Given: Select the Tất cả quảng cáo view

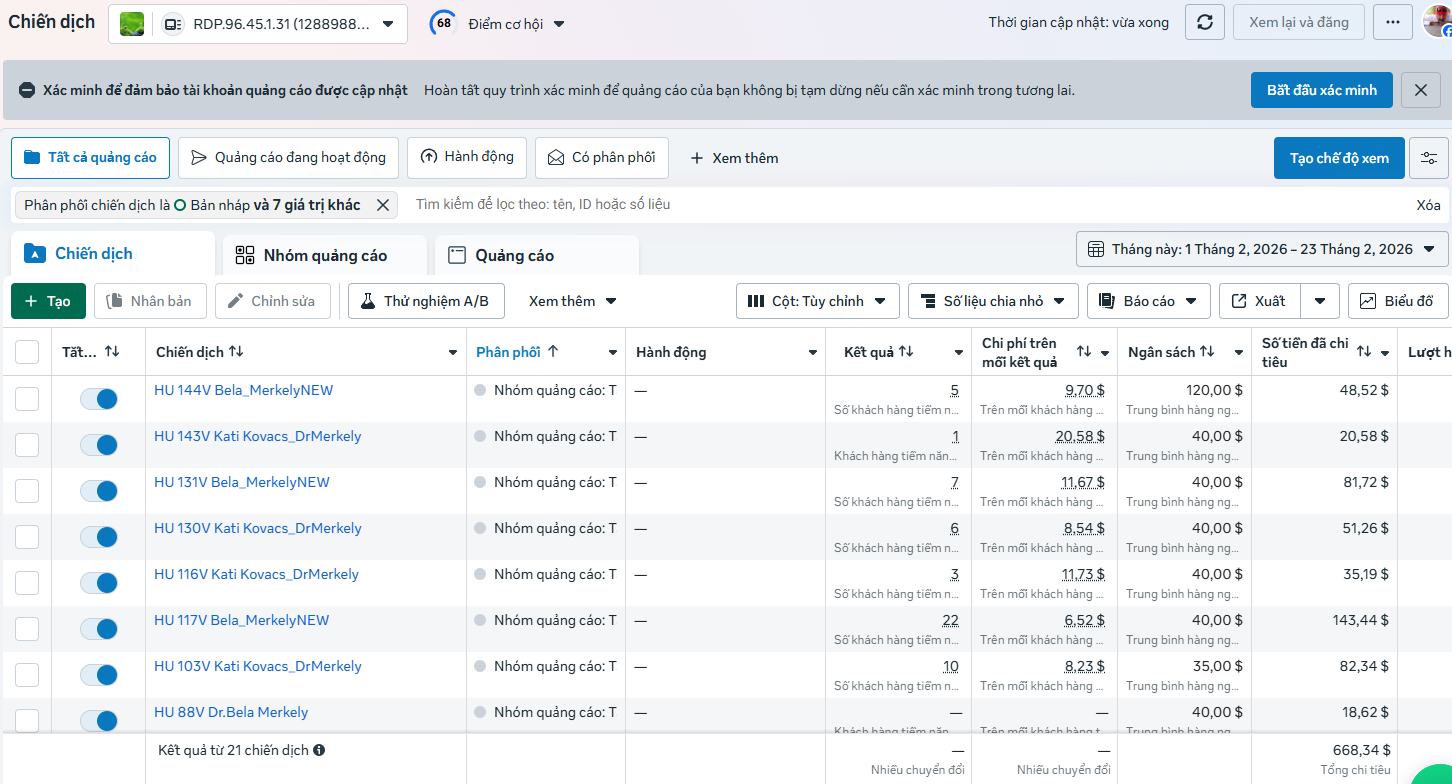Looking at the screenshot, I should coord(91,158).
